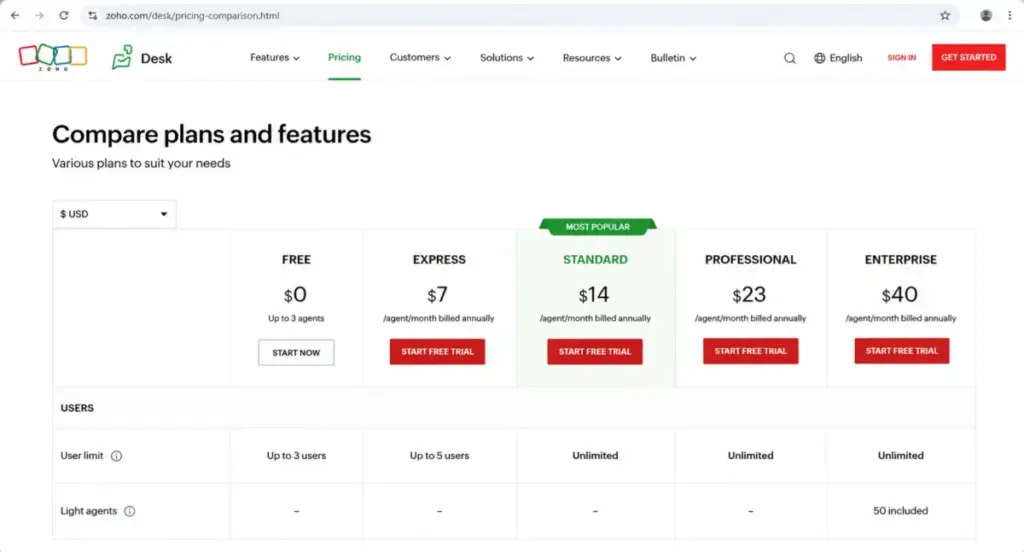Image resolution: width=1024 pixels, height=552 pixels.
Task: Click Unlimited in the Enterprise column
Action: tap(901, 455)
